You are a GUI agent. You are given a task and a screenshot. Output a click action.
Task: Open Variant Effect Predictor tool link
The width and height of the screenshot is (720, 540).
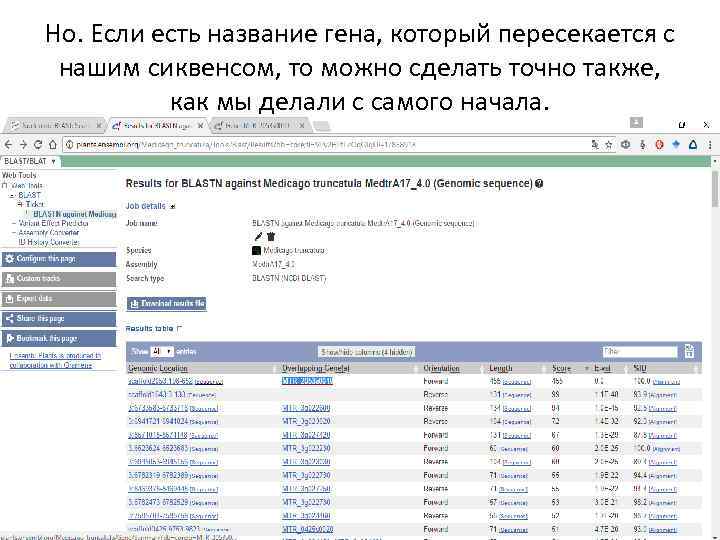[x=53, y=223]
